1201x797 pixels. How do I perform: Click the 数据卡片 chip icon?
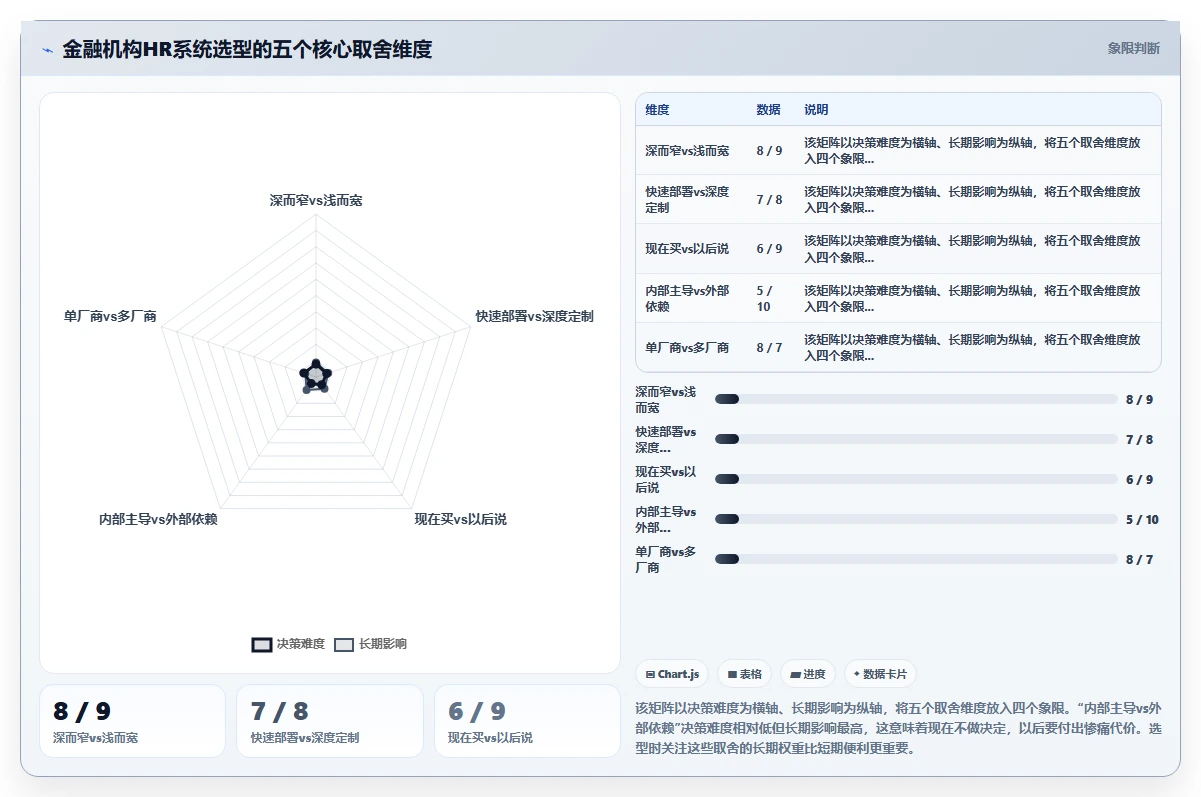pos(857,674)
